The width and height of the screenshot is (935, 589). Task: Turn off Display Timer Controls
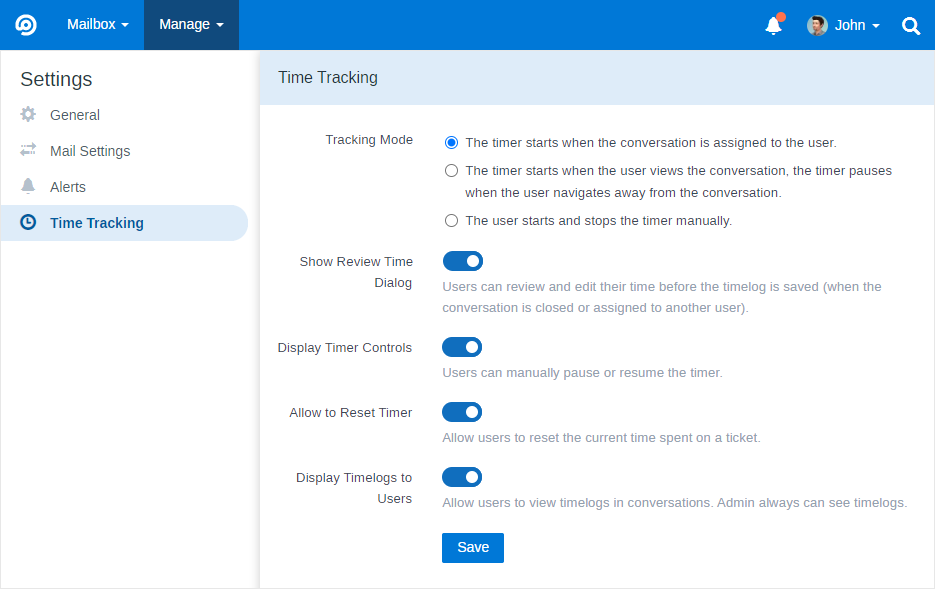click(x=462, y=347)
